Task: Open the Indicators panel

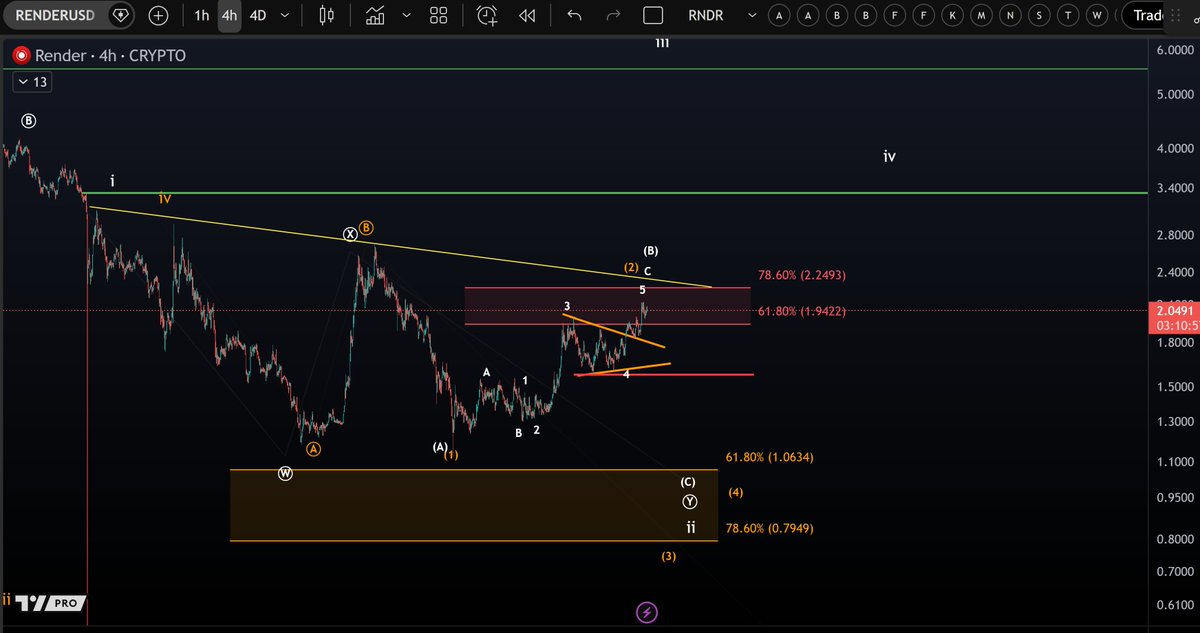Action: click(x=376, y=16)
